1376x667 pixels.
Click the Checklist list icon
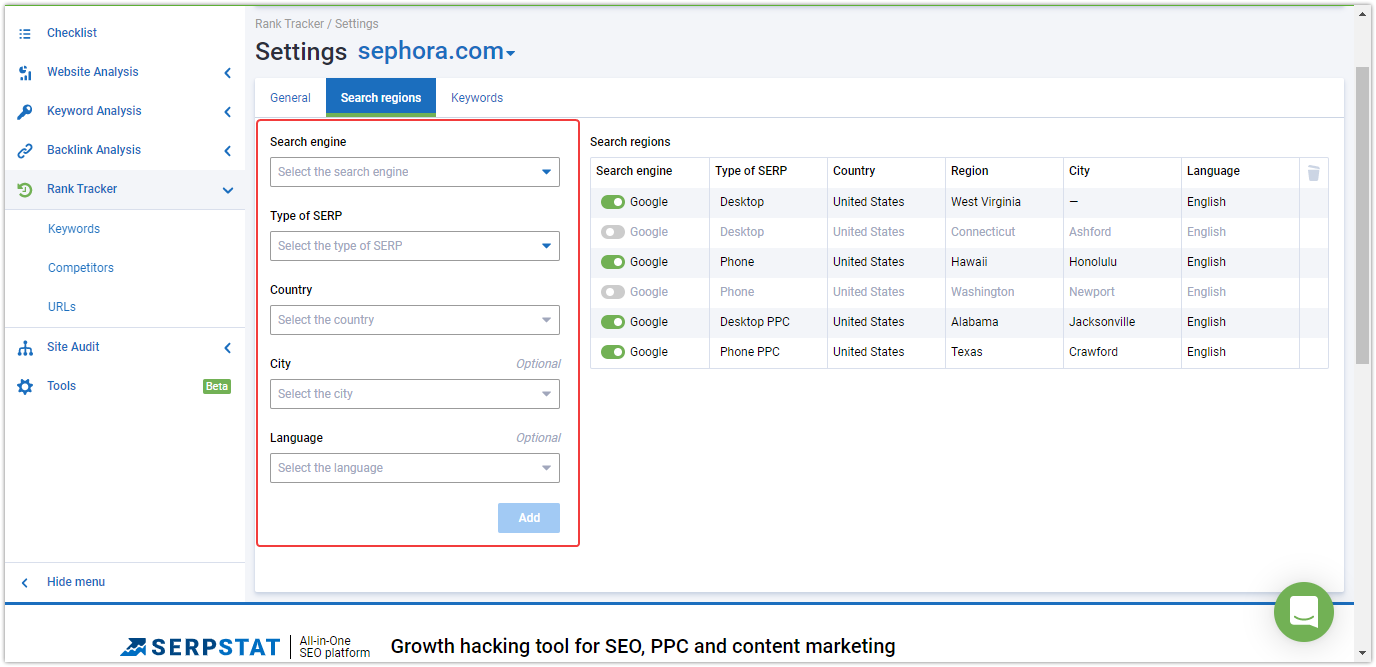point(25,34)
